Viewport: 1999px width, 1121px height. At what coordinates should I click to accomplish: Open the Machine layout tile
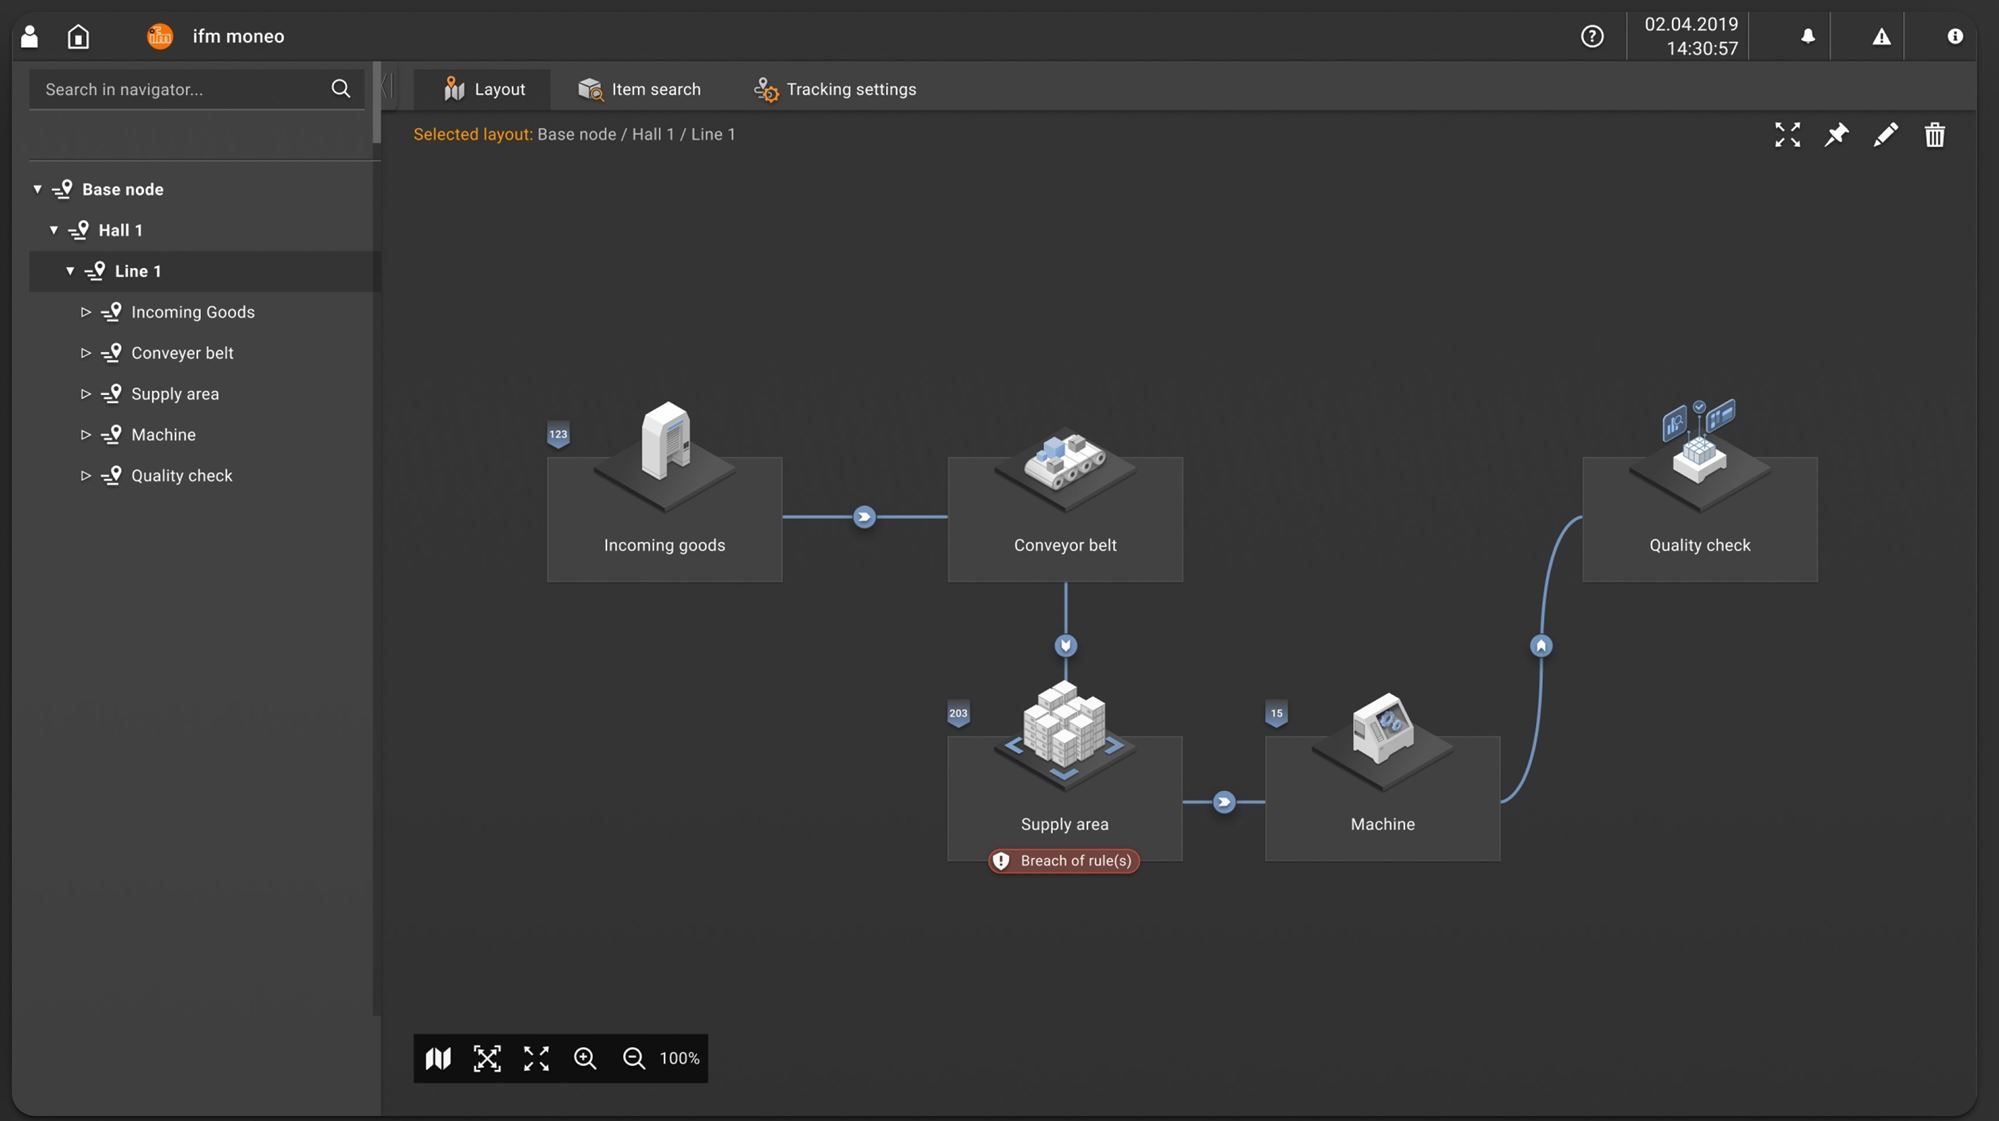(x=1382, y=798)
